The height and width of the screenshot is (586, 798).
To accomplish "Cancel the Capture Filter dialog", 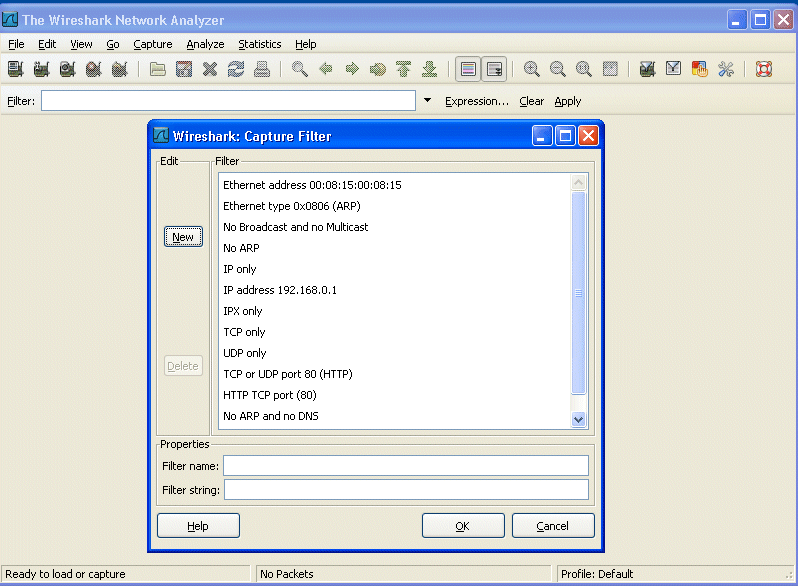I will pyautogui.click(x=553, y=525).
